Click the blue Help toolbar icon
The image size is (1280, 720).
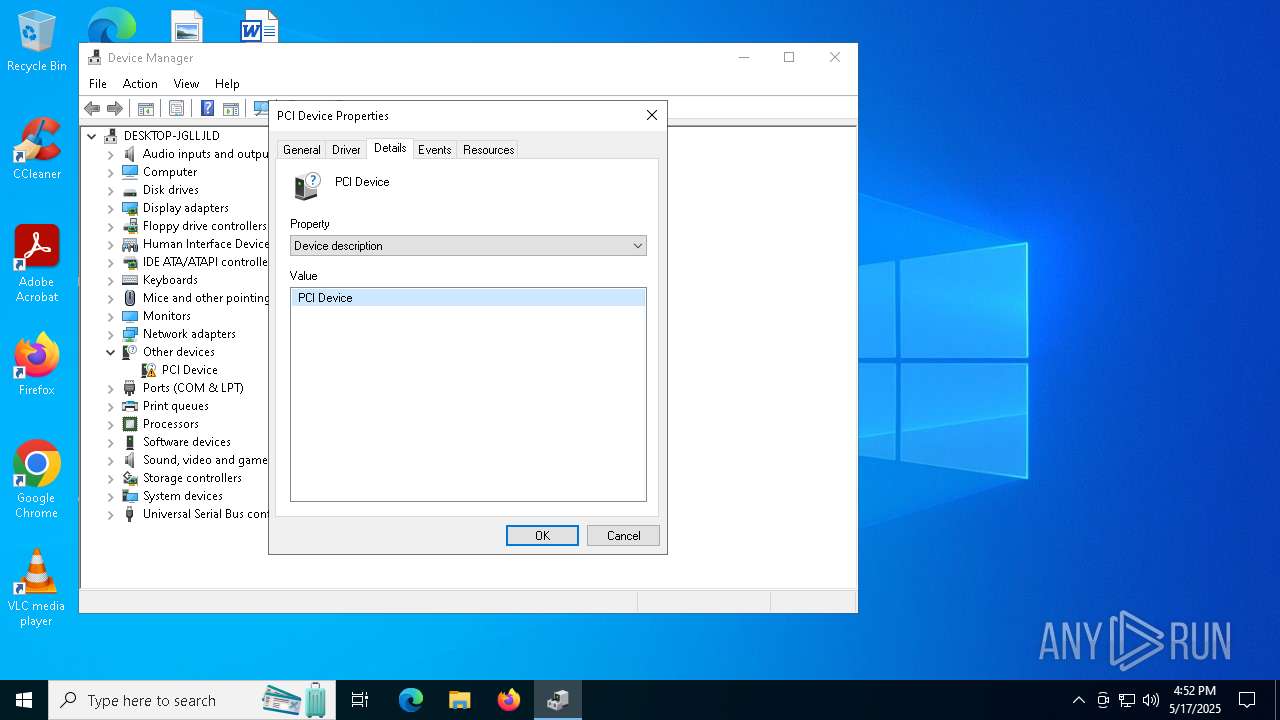[x=207, y=109]
